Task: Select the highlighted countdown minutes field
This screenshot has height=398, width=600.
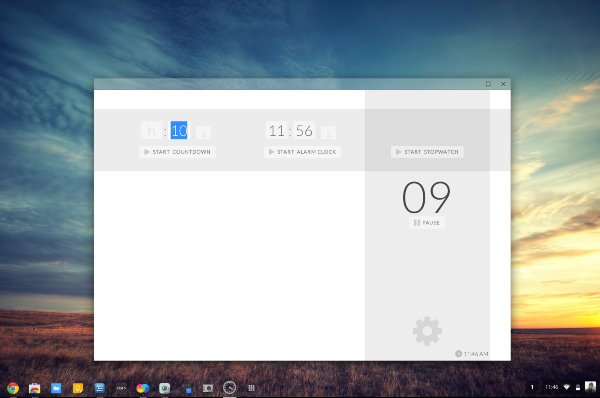Action: pos(179,130)
